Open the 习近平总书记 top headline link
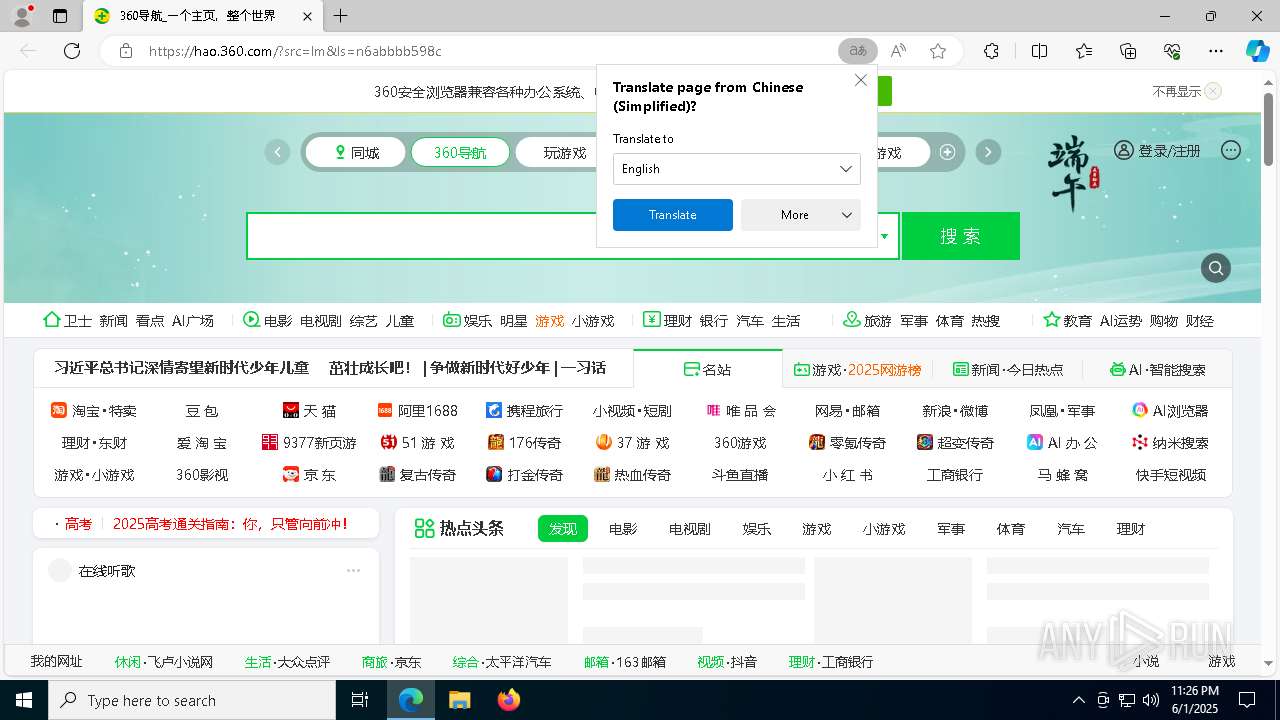This screenshot has height=720, width=1280. point(182,368)
